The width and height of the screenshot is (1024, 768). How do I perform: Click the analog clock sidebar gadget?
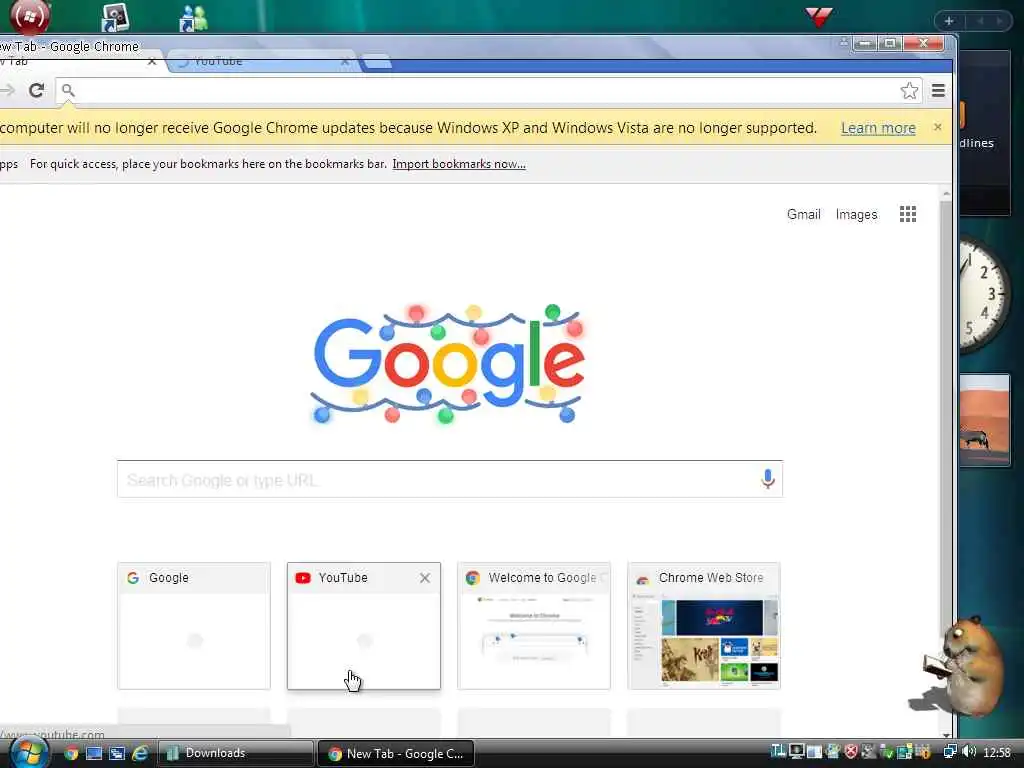point(984,294)
